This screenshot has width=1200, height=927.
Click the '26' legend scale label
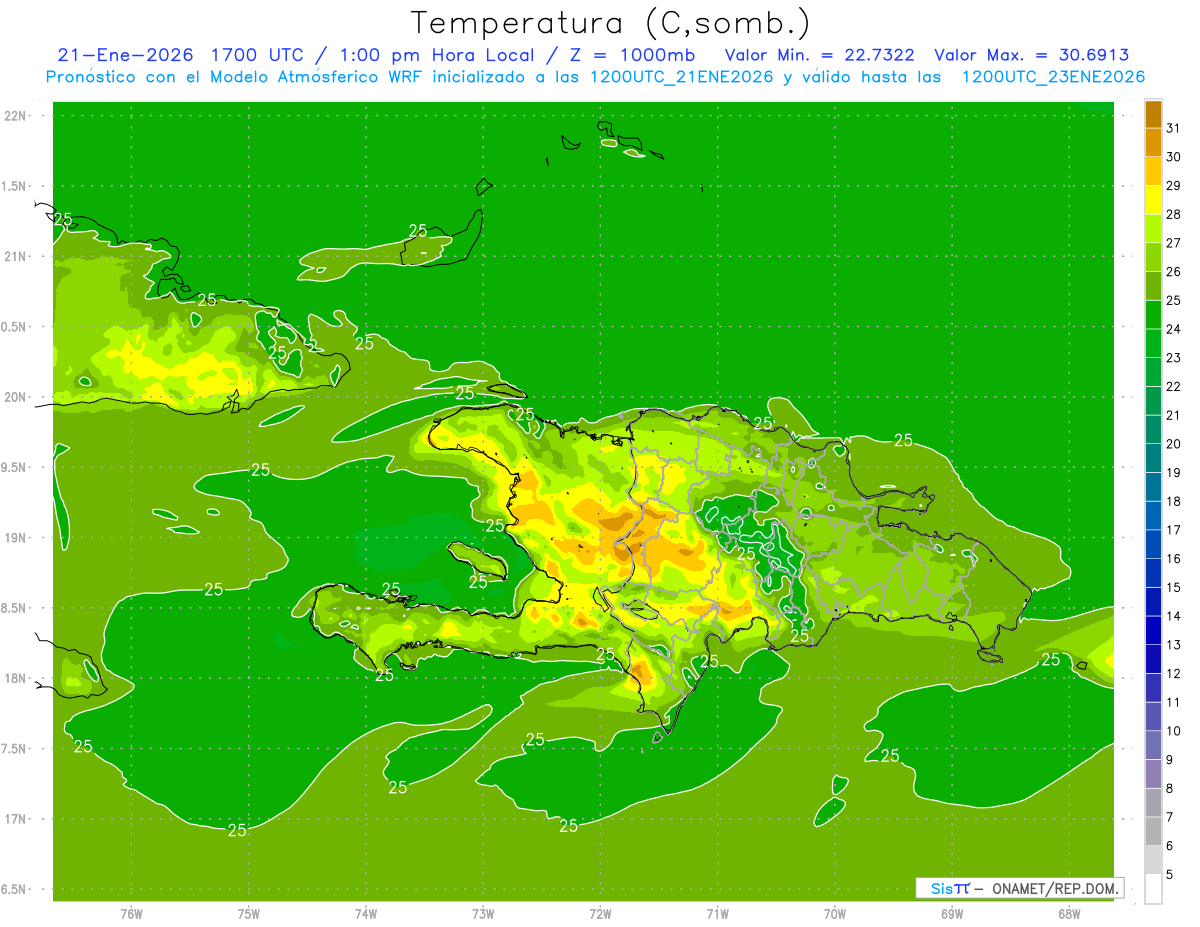pyautogui.click(x=1173, y=272)
